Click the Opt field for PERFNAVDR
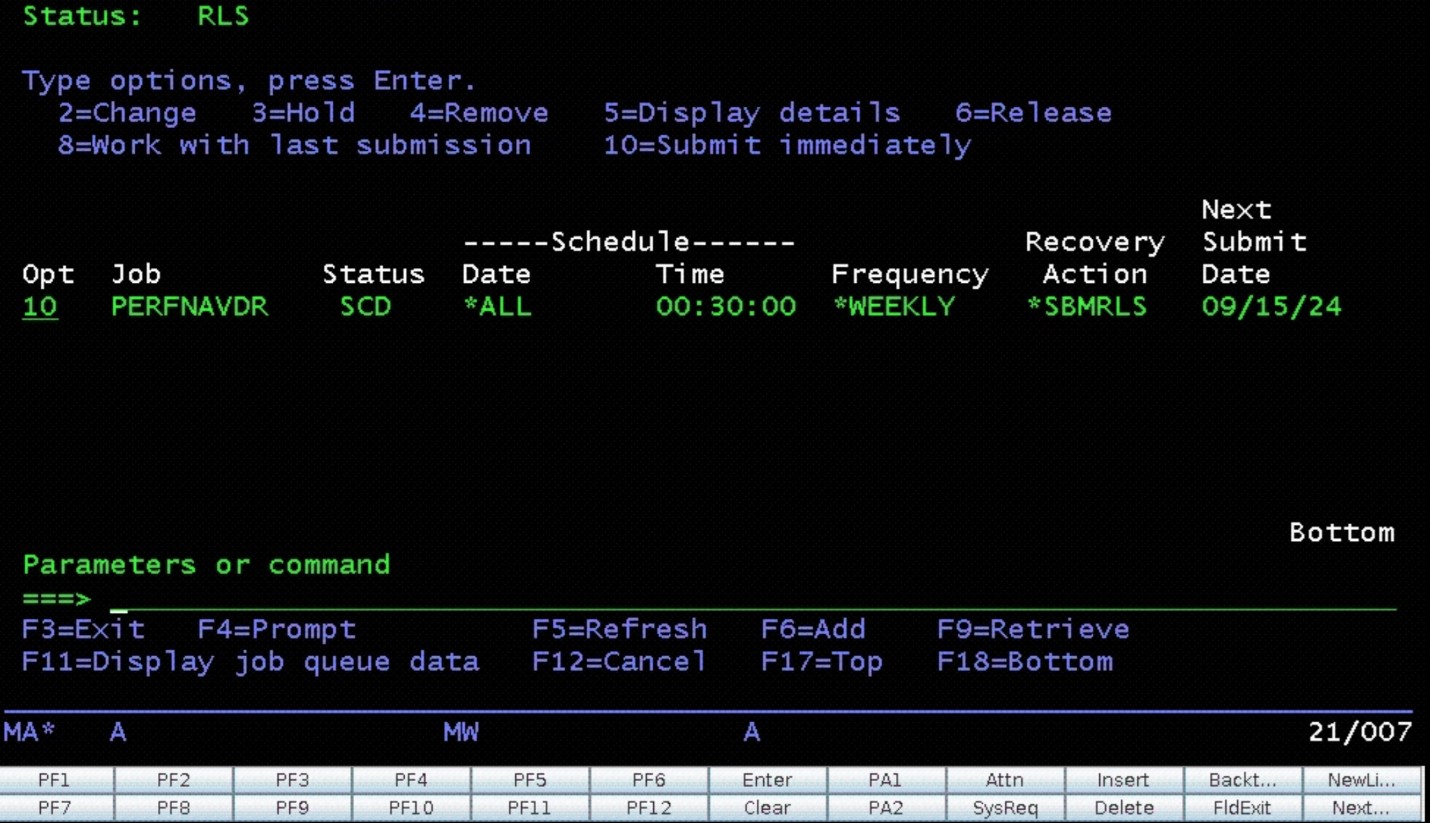Screen dimensions: 1430x823 [x=40, y=307]
